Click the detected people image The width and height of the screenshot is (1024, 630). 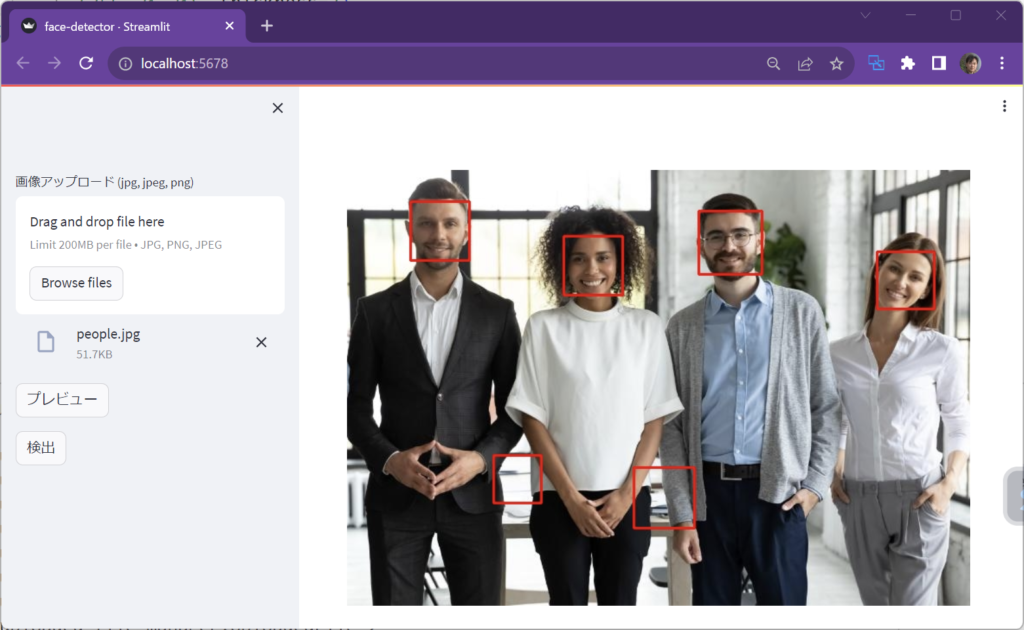point(658,388)
